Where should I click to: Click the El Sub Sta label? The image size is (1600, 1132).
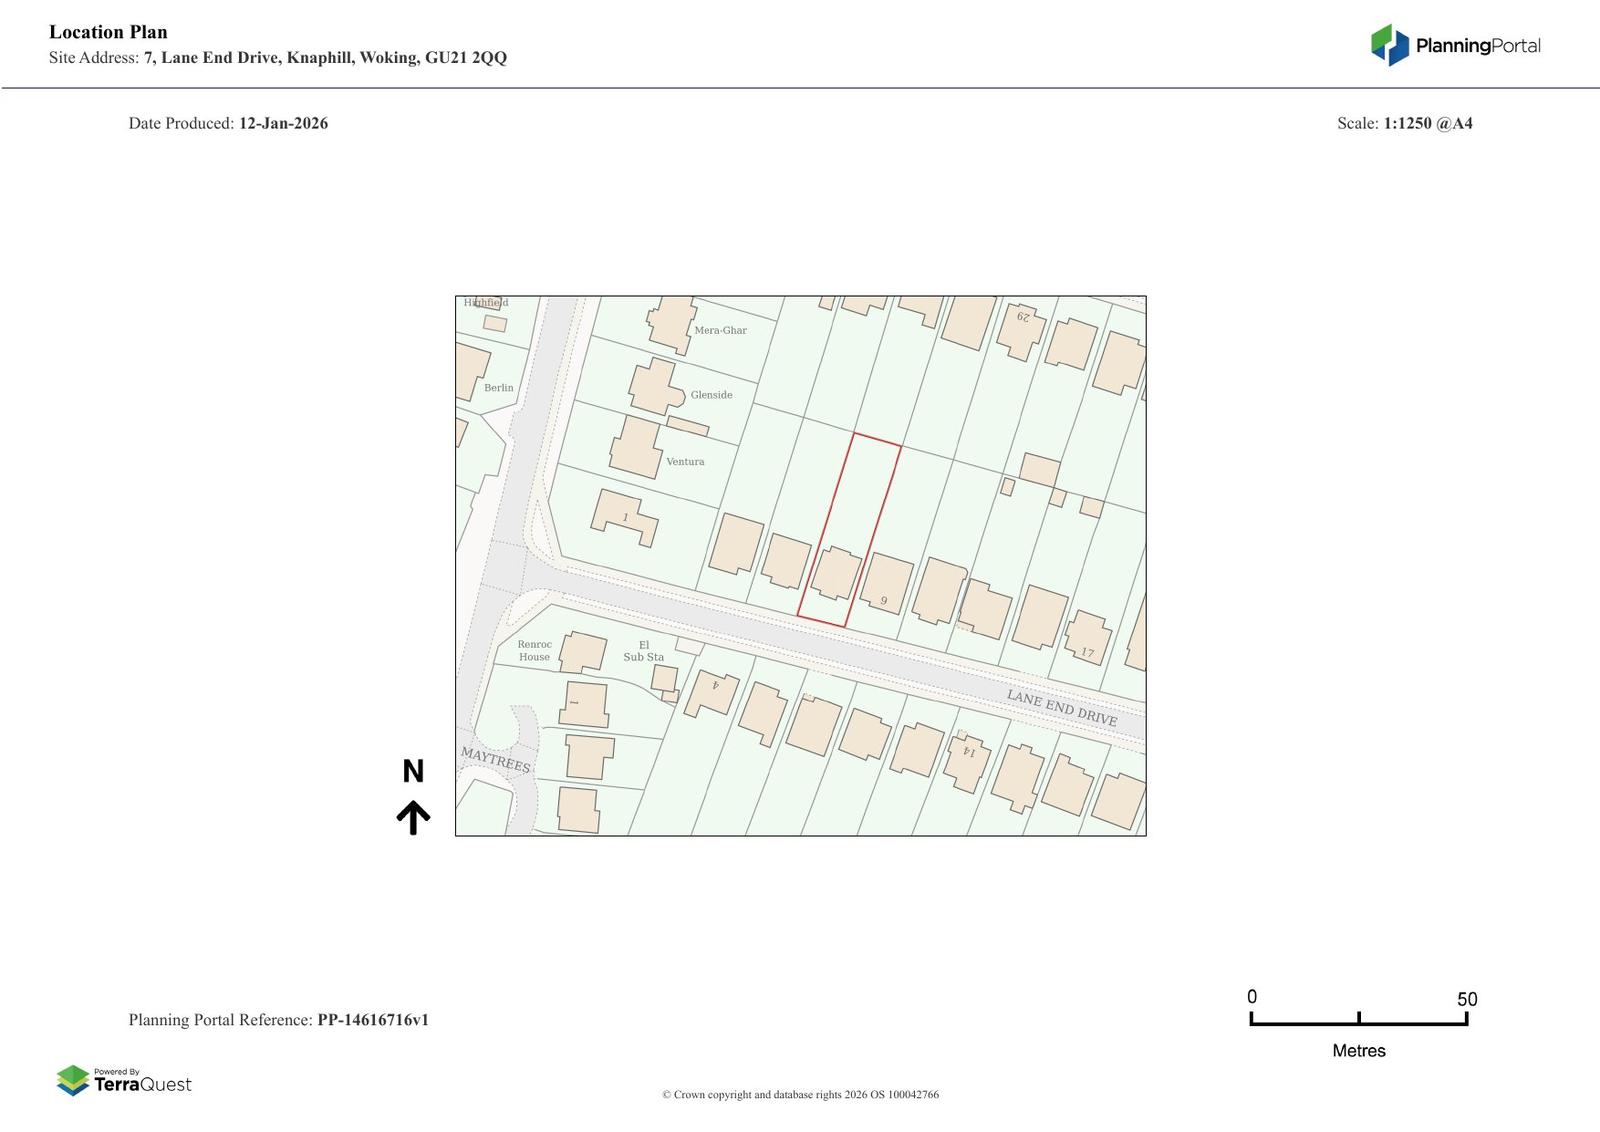[643, 651]
